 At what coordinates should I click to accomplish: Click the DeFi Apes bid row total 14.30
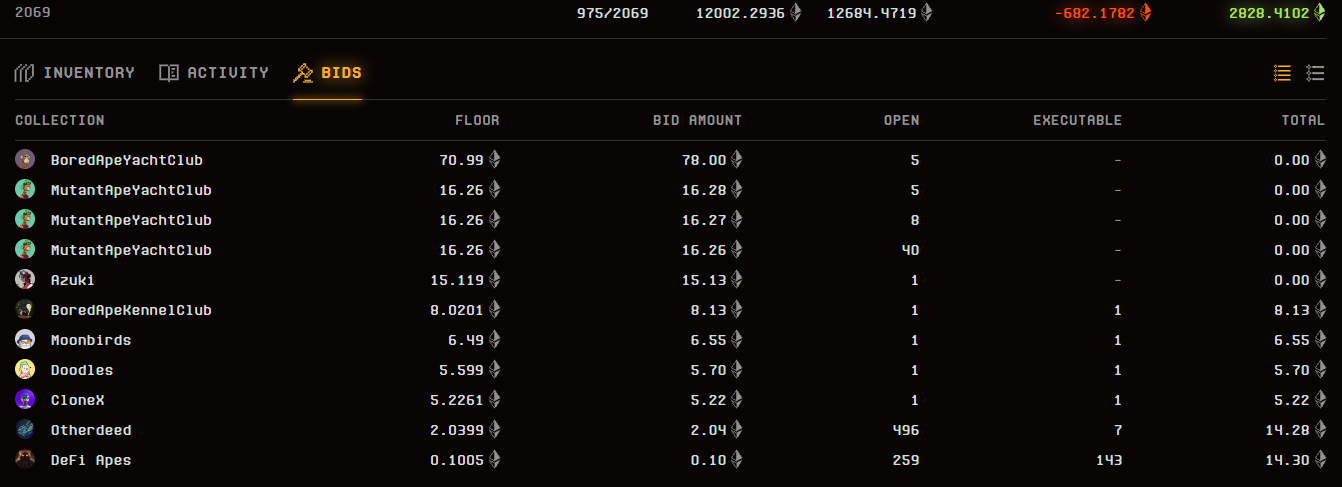pos(1291,460)
